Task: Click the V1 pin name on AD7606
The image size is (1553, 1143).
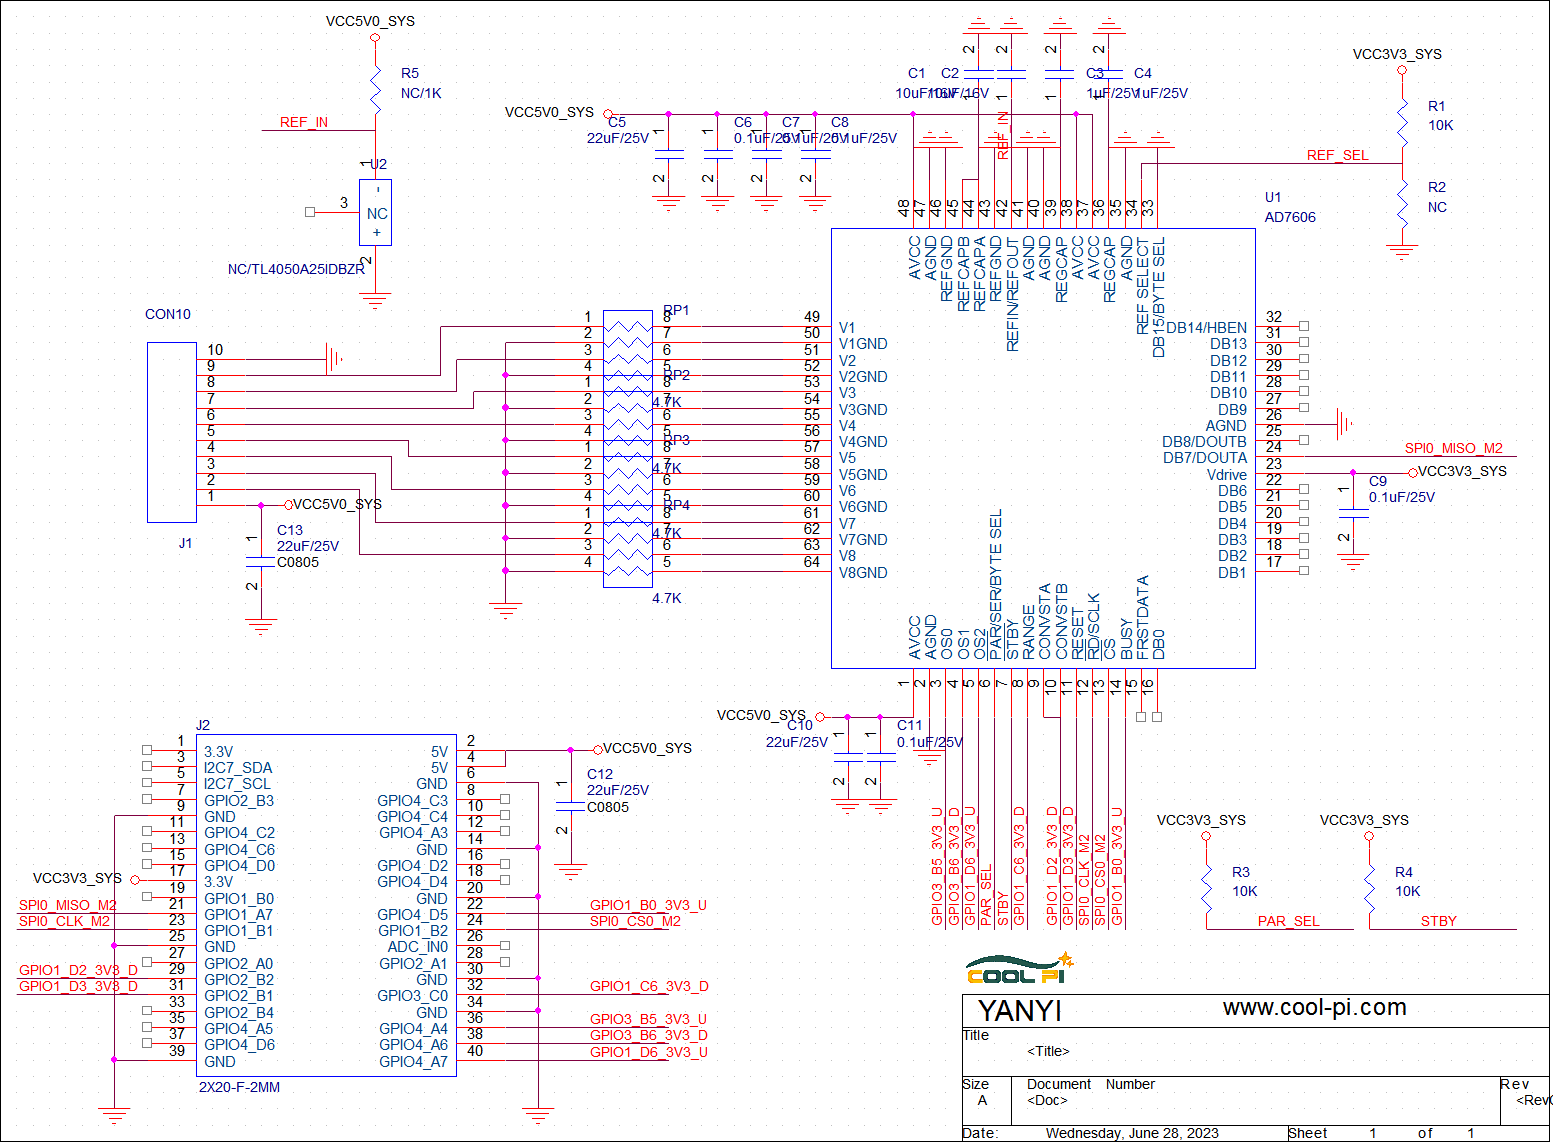Action: click(847, 328)
